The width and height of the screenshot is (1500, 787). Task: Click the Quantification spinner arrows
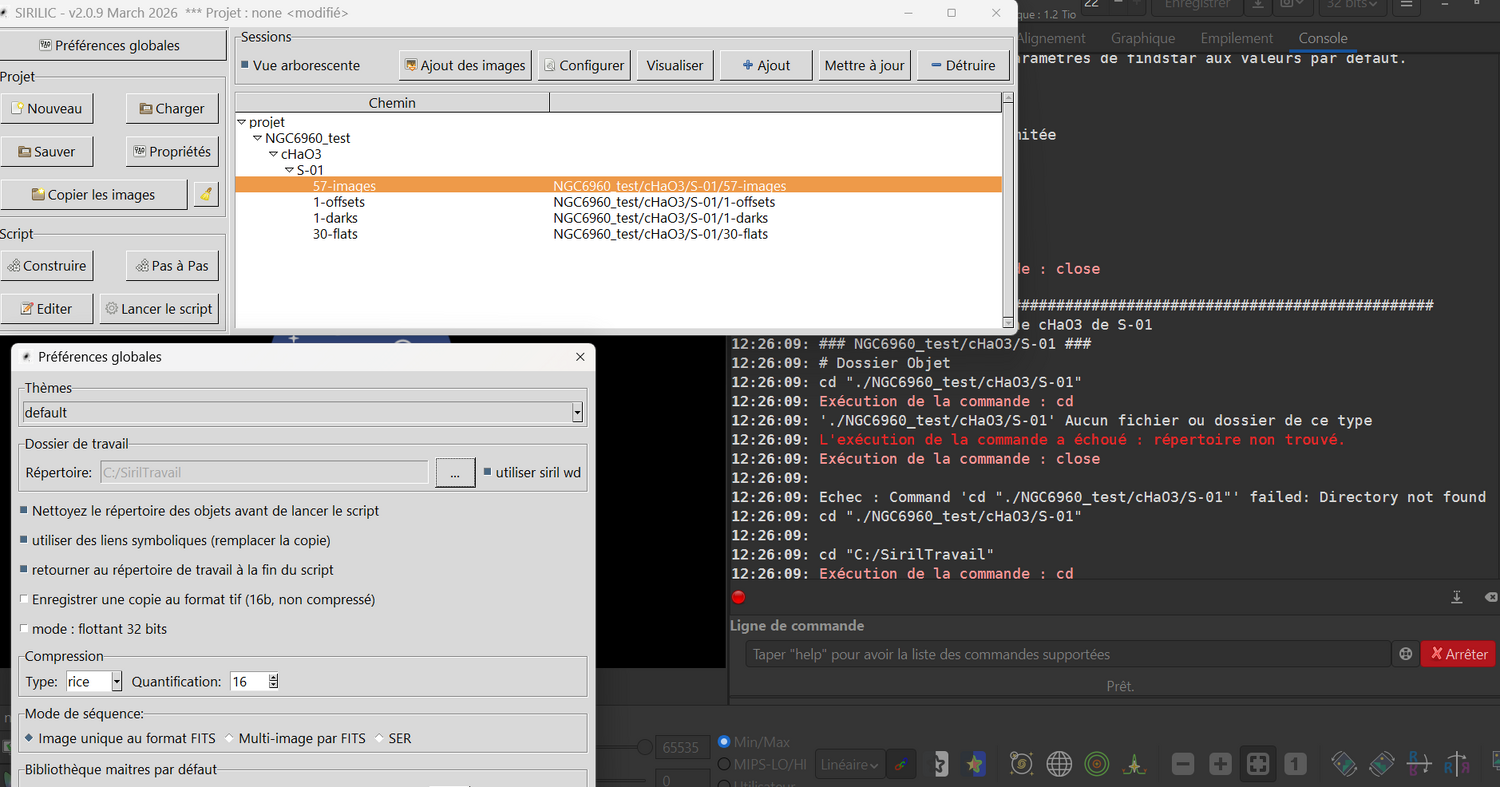[273, 681]
